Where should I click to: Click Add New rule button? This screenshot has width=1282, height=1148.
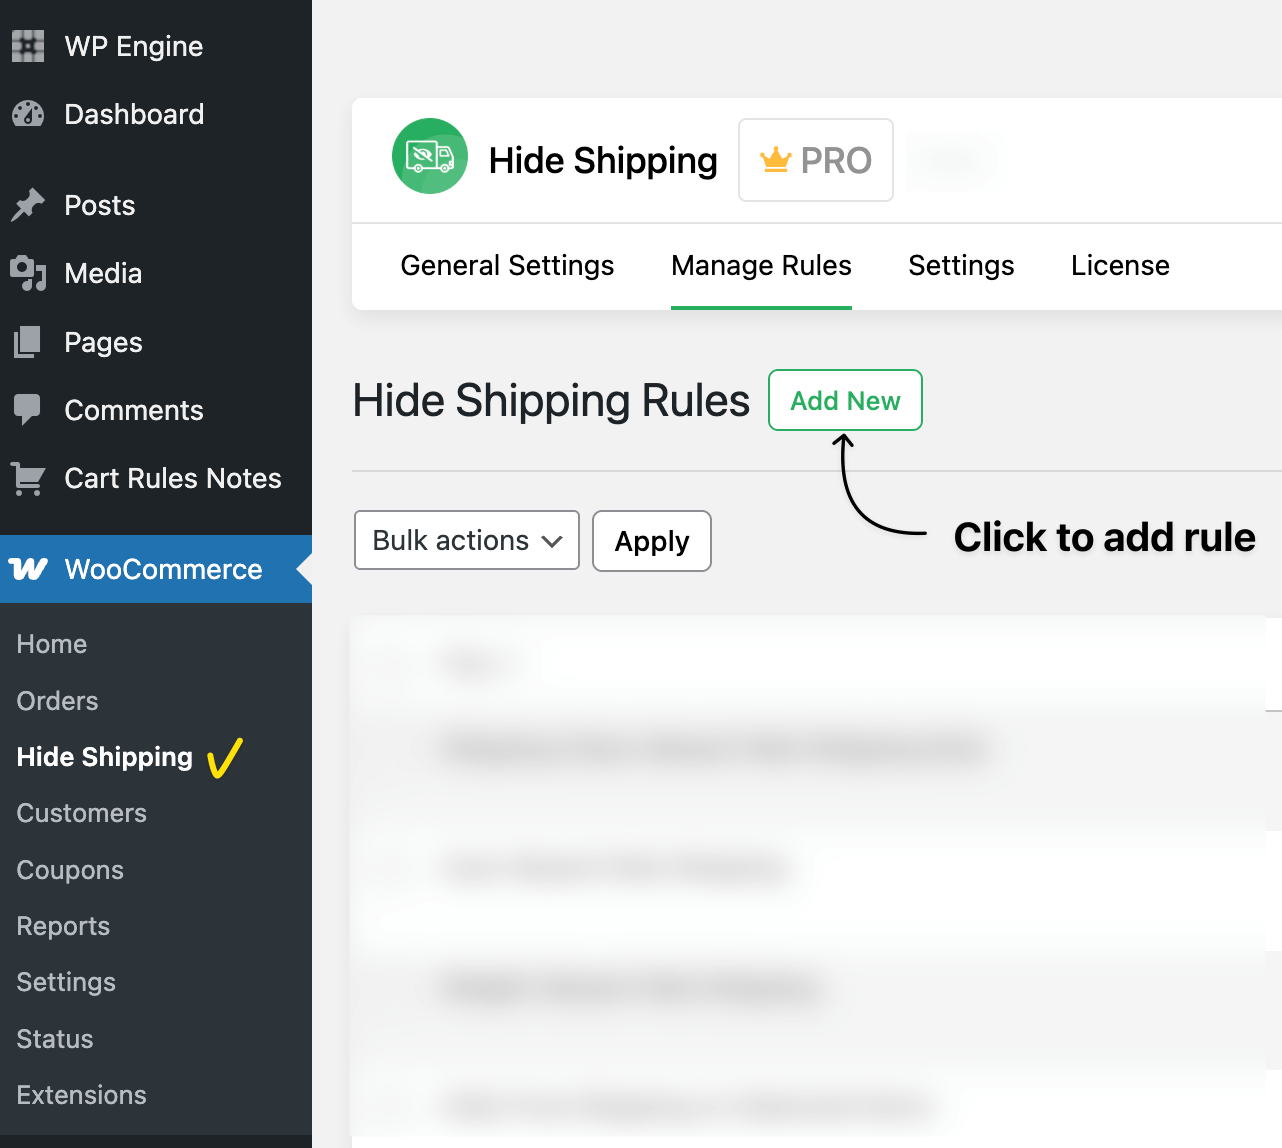pos(845,400)
